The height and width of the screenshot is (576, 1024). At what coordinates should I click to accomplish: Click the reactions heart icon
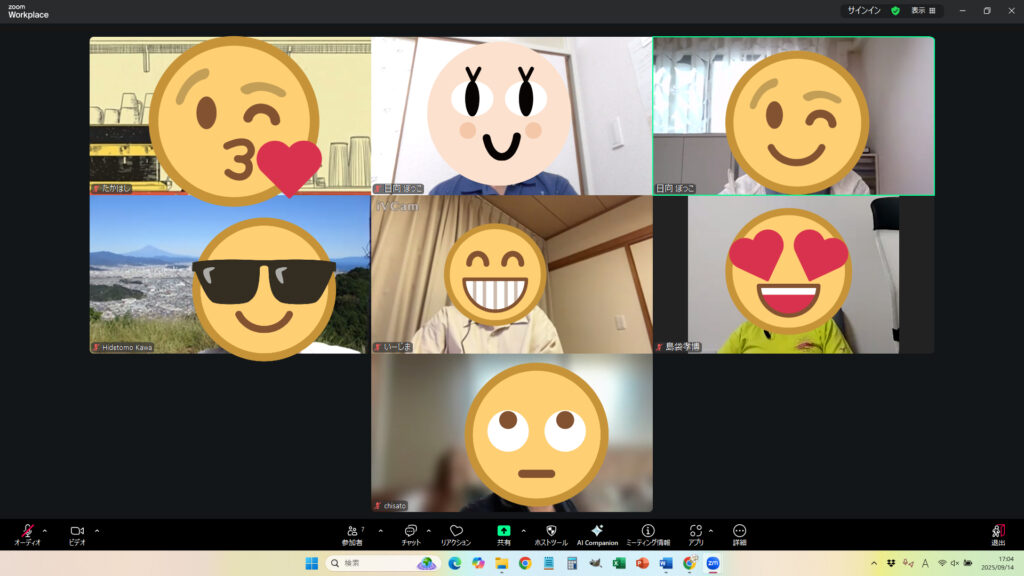[x=455, y=531]
